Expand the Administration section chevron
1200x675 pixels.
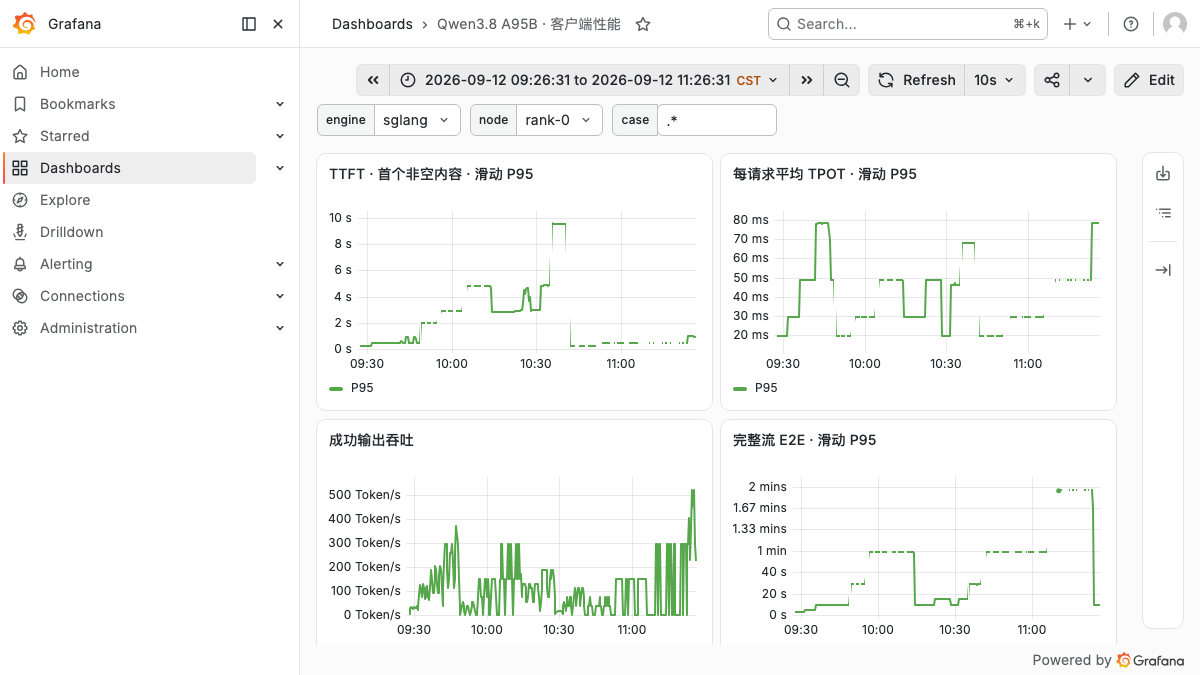coord(280,328)
